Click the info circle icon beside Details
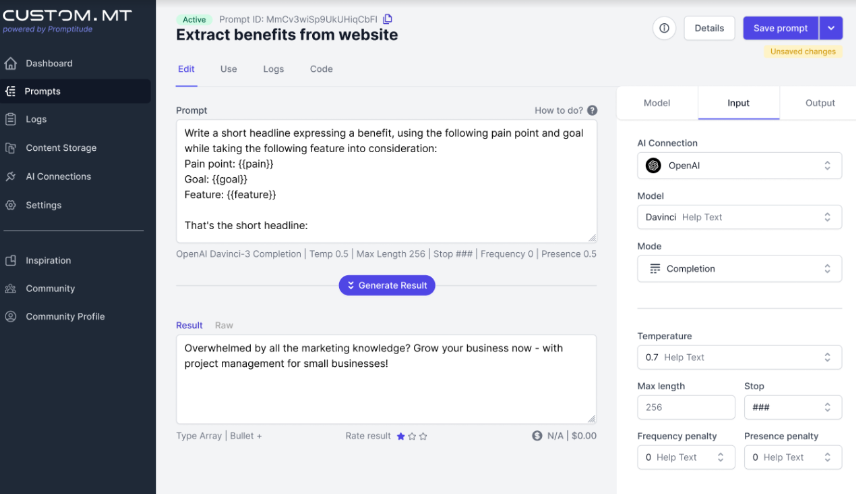The image size is (856, 494). click(x=664, y=28)
